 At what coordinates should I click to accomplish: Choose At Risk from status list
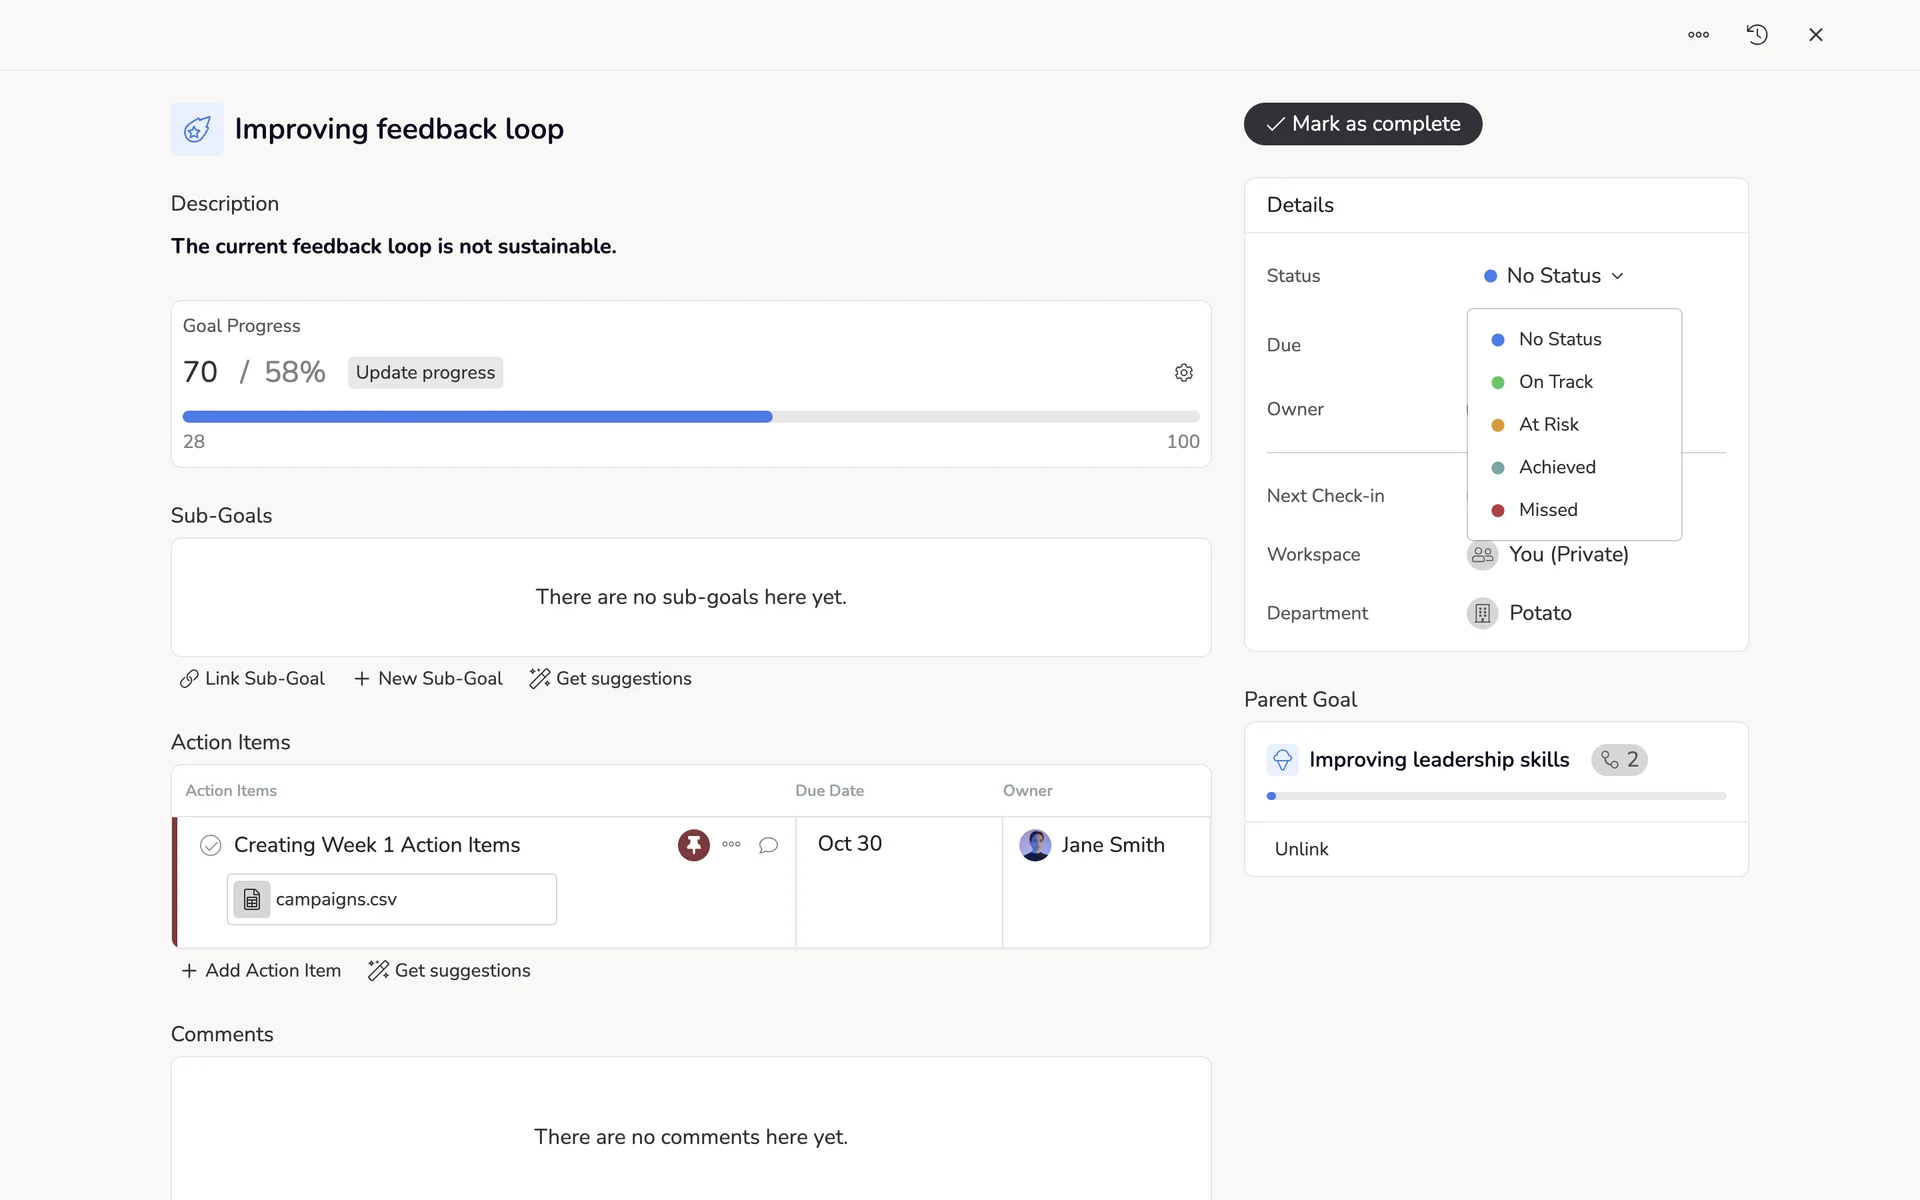[x=1548, y=425]
